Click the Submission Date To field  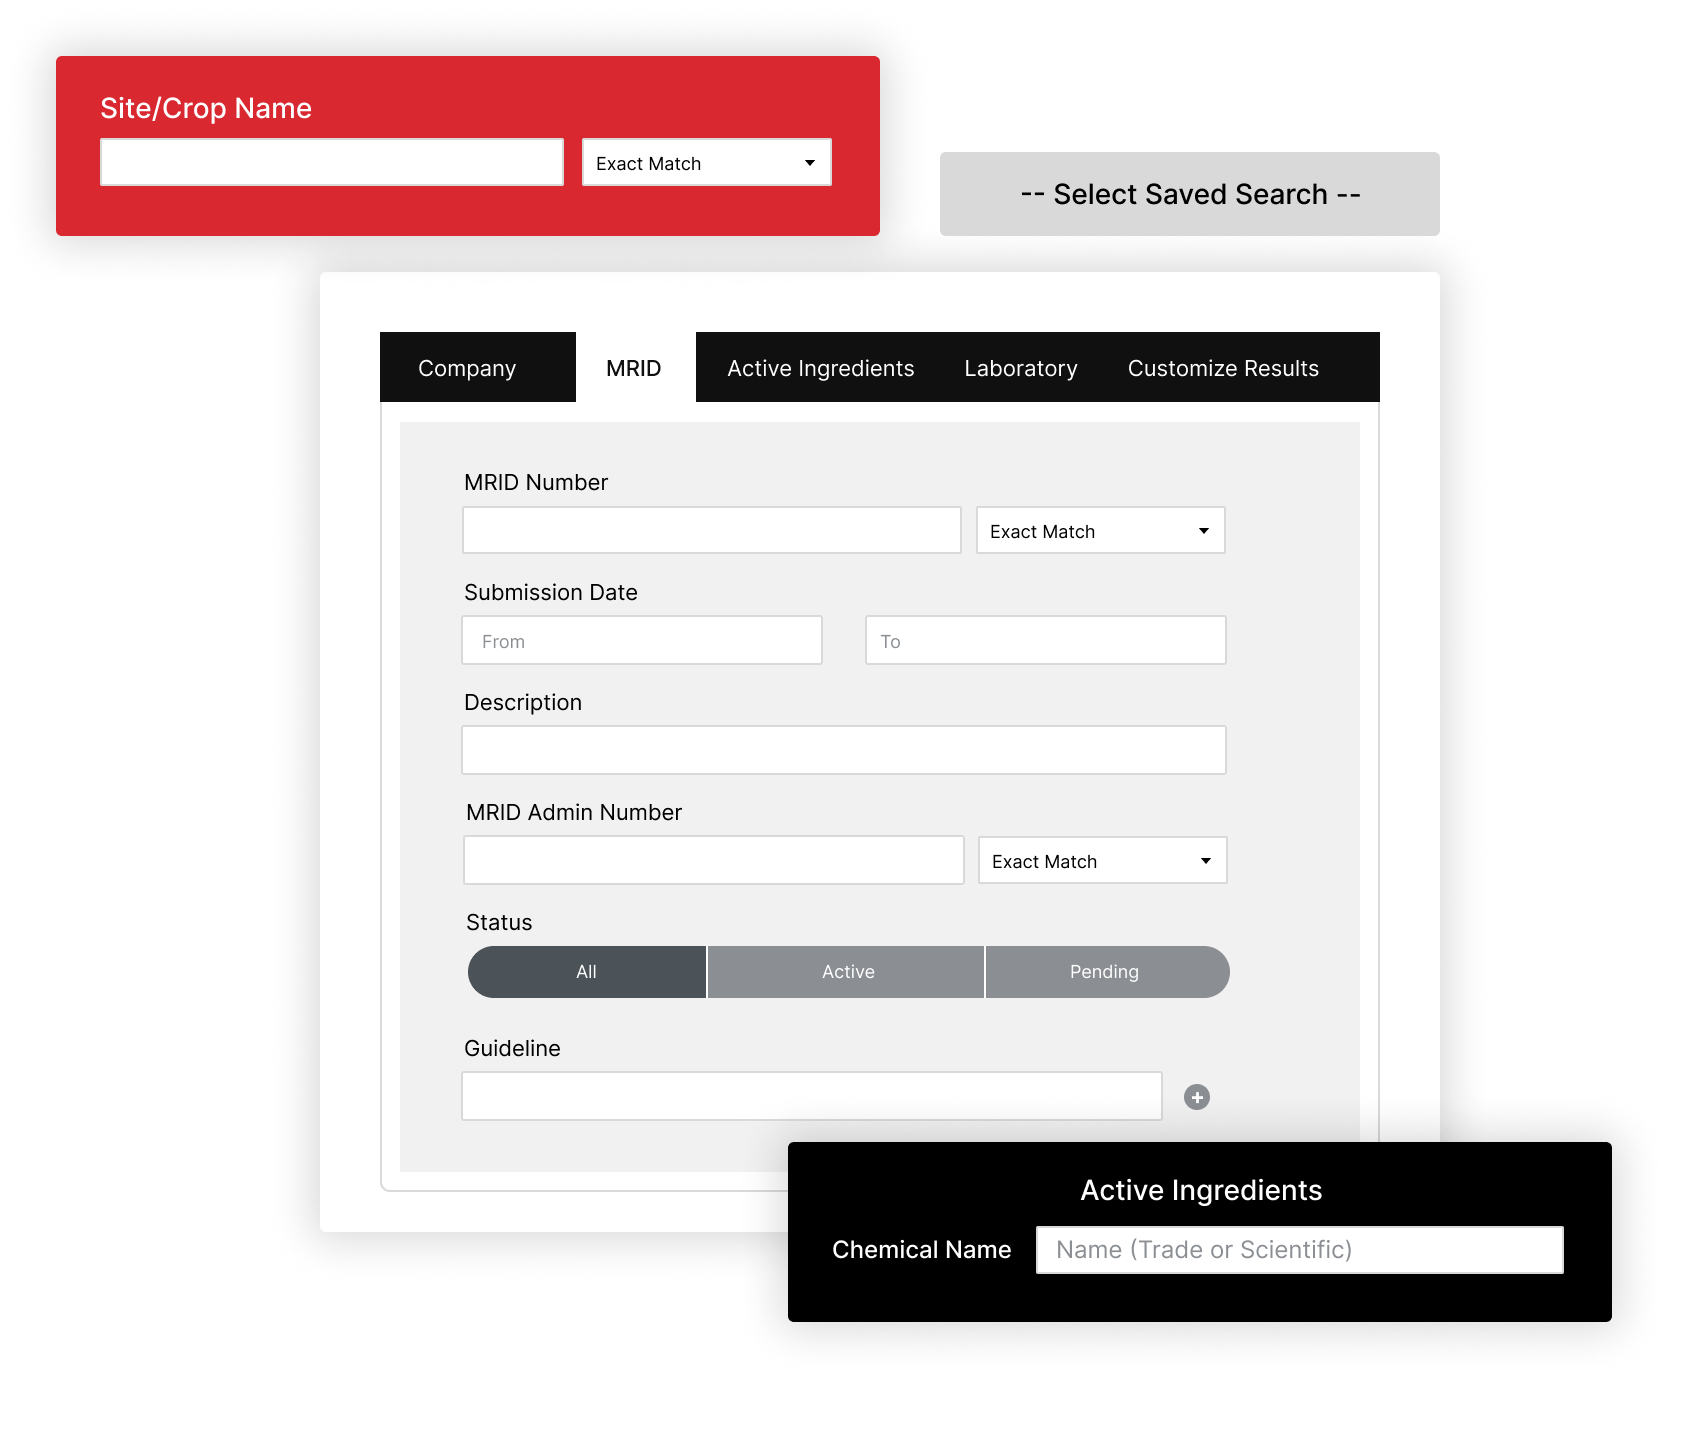(x=1046, y=640)
